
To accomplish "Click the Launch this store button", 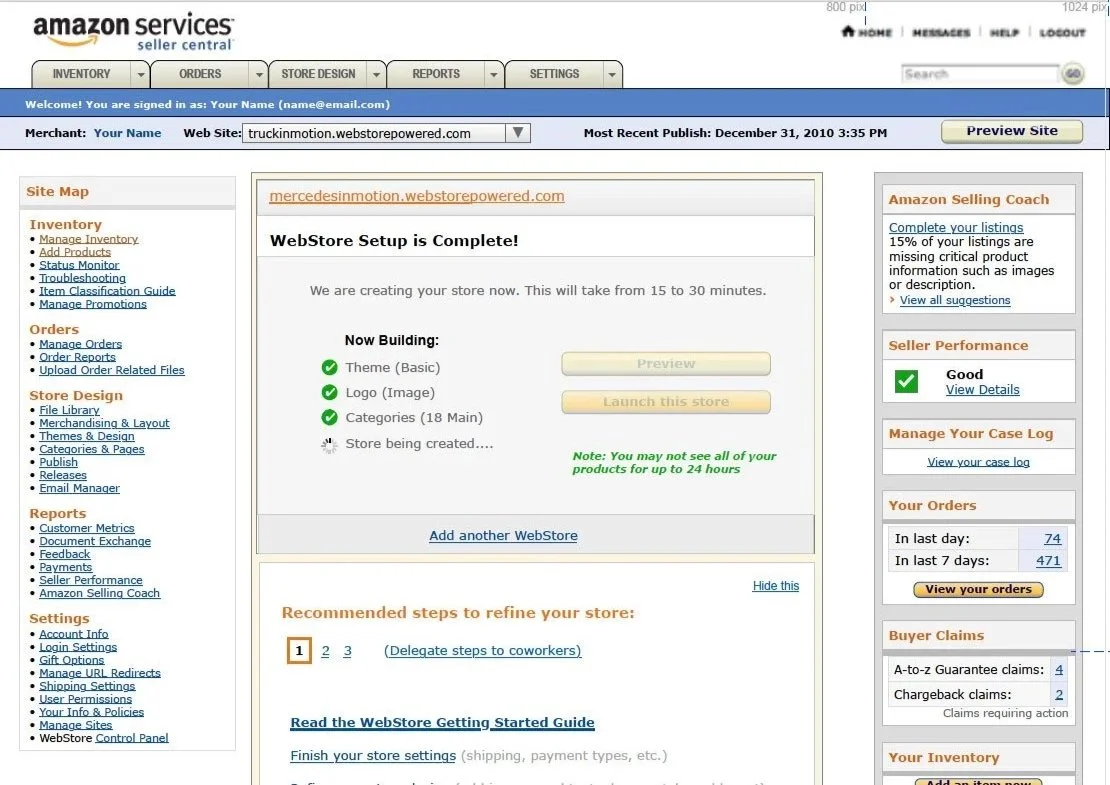I will (x=665, y=402).
